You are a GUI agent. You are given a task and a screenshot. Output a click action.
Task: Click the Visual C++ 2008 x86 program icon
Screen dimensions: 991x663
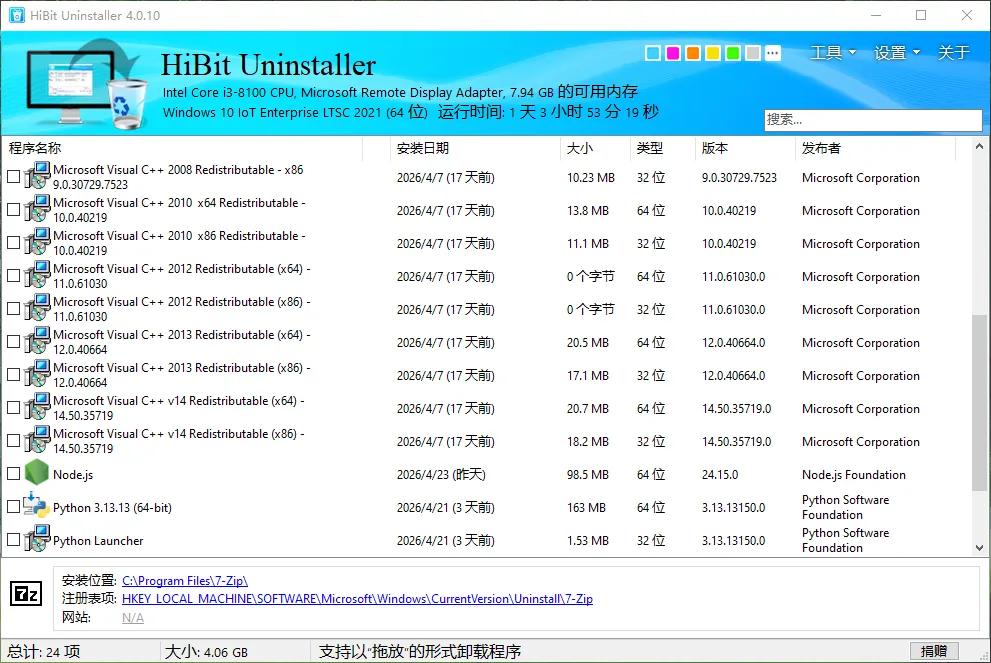pos(37,176)
